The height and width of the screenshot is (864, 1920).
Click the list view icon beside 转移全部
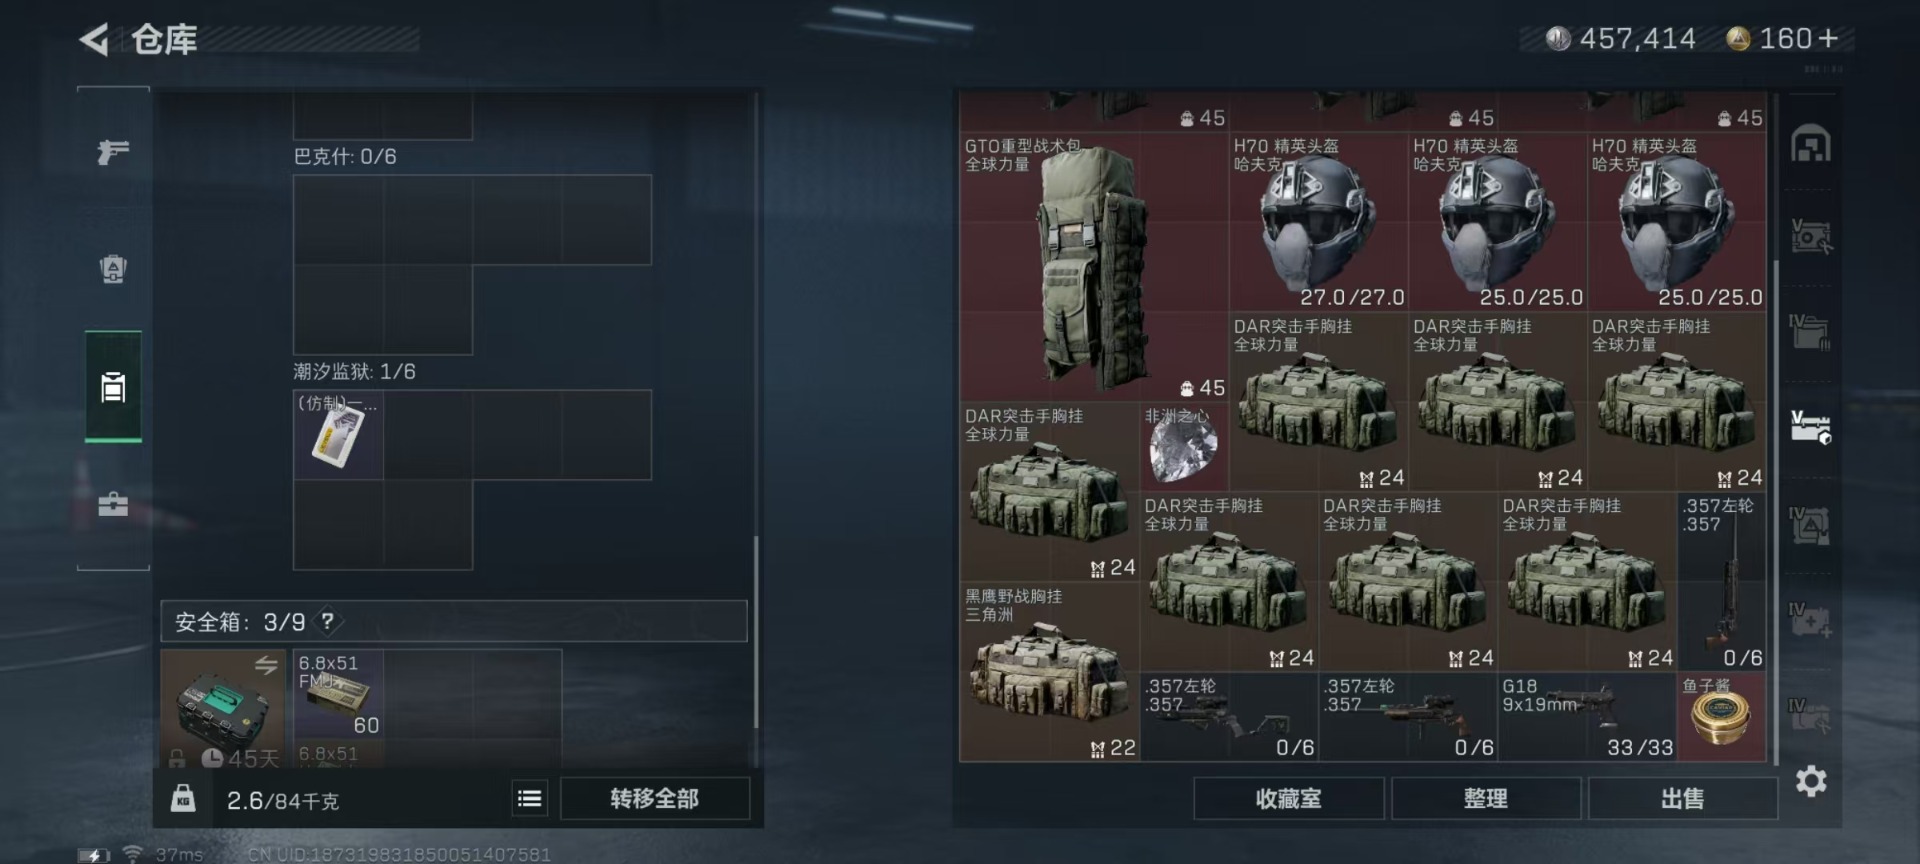pyautogui.click(x=530, y=798)
